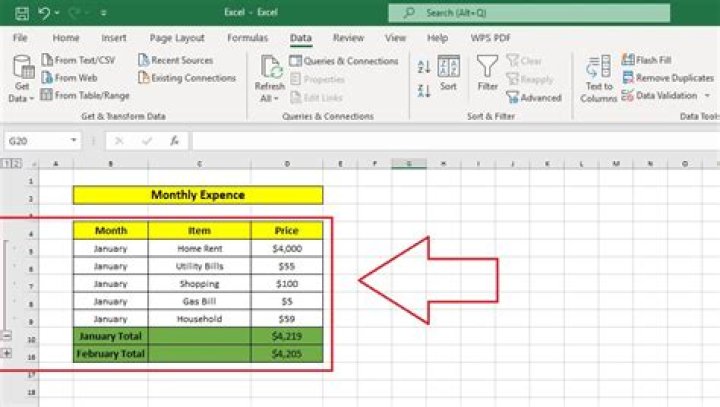
Task: Click the Select All corner triangle
Action: [33, 164]
